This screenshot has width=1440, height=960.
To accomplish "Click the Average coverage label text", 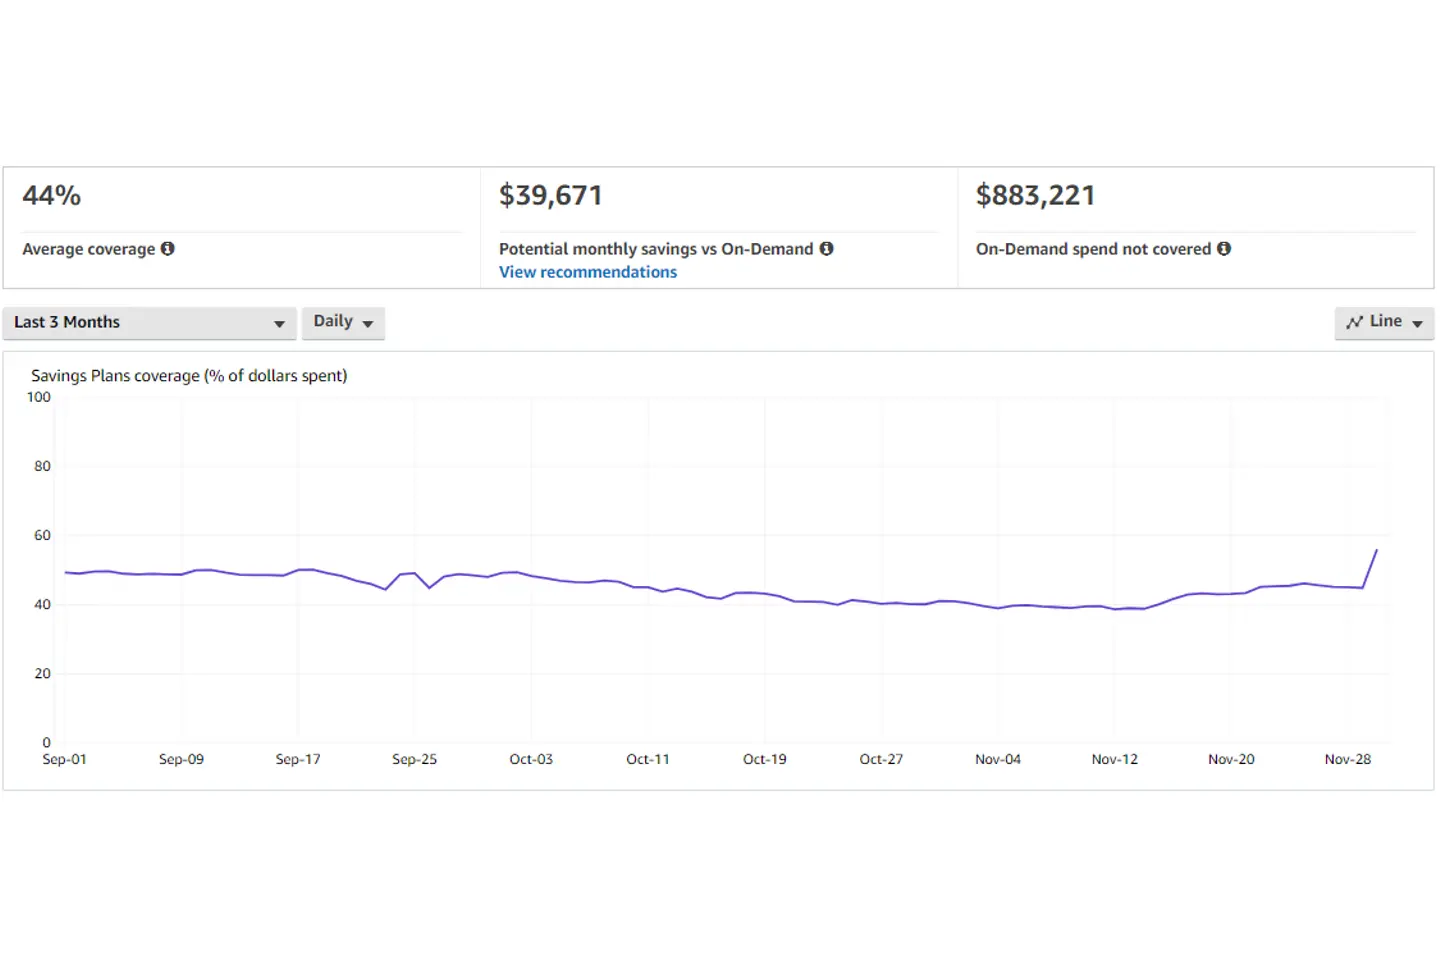I will [89, 249].
